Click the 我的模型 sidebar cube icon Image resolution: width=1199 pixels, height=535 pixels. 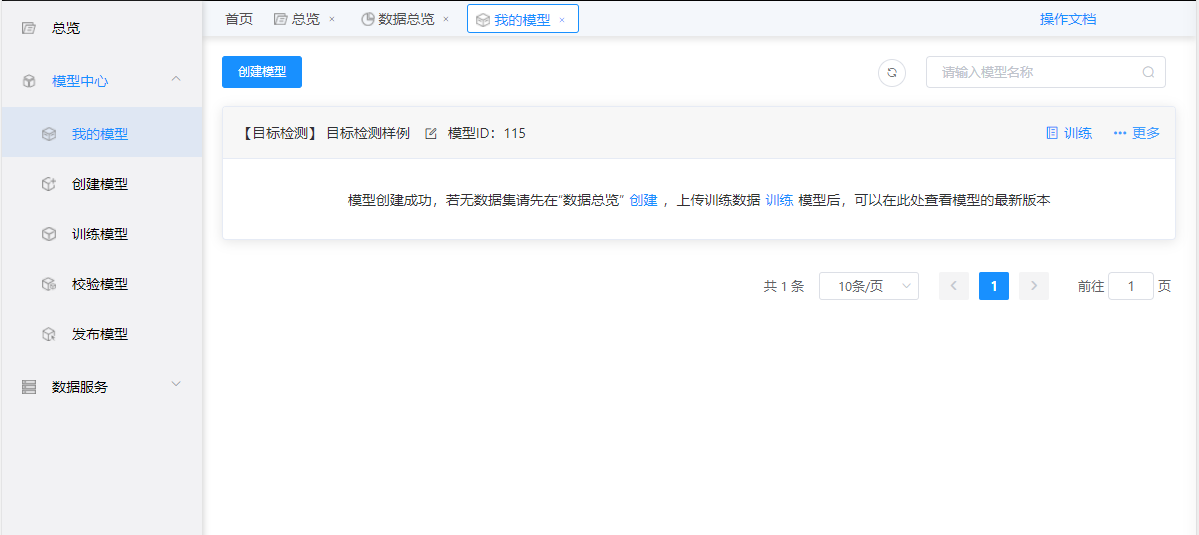click(49, 135)
